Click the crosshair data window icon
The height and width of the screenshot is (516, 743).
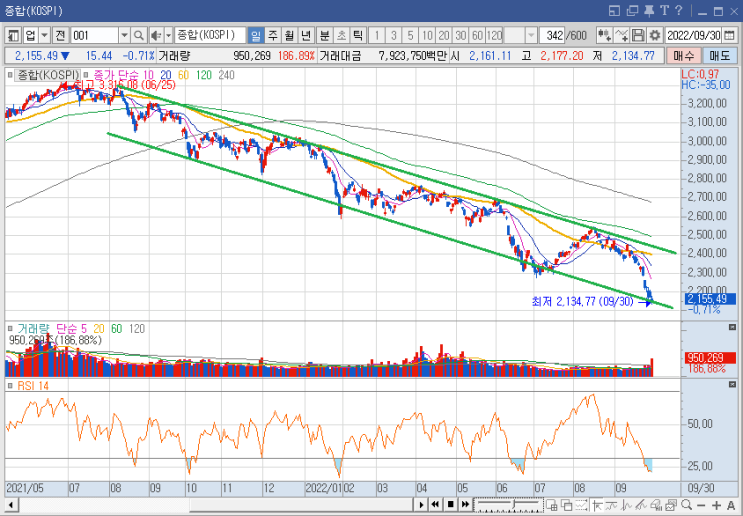point(552,504)
